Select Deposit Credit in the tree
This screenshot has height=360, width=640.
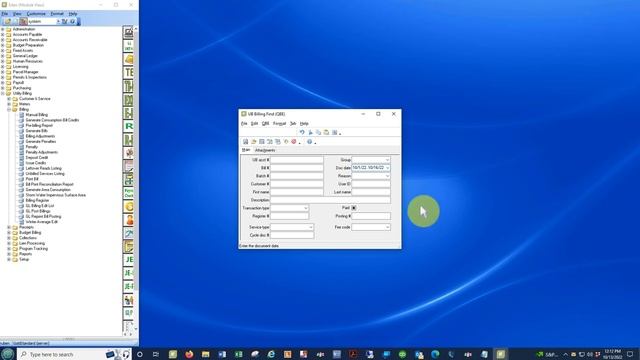[x=37, y=157]
